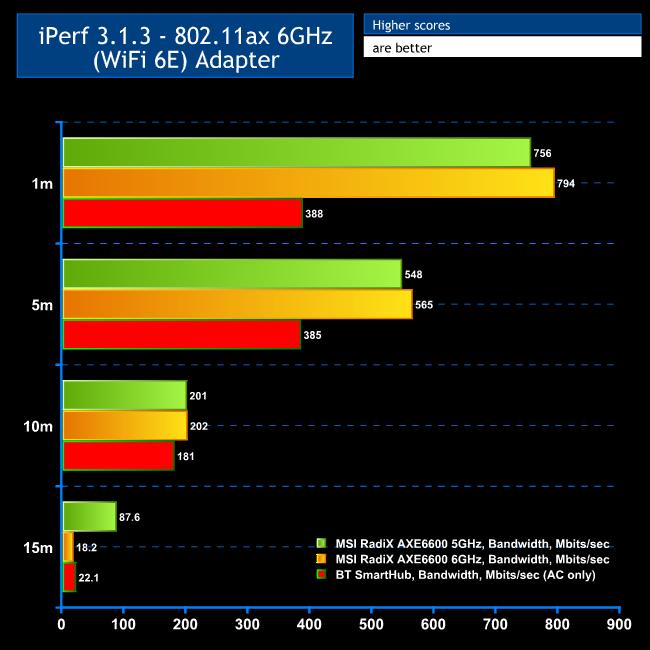Image resolution: width=650 pixels, height=650 pixels.
Task: Click the x-axis tick label 300
Action: pos(247,624)
